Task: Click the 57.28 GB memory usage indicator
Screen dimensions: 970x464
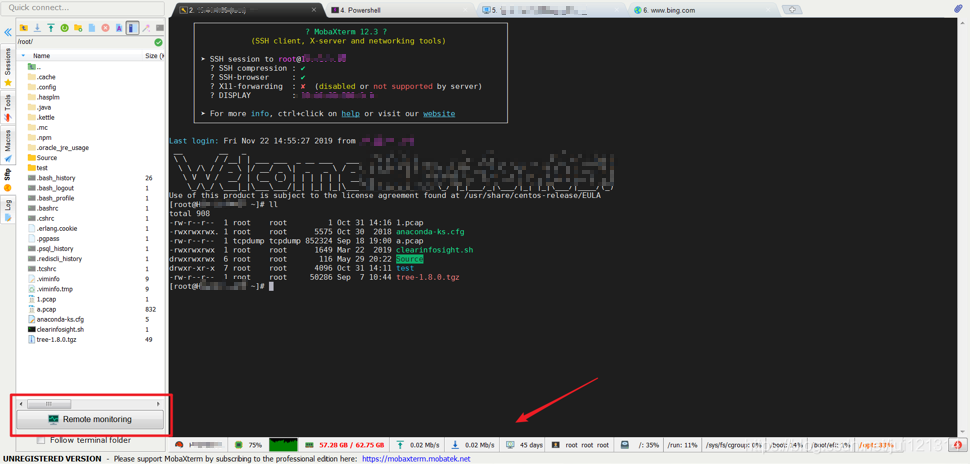Action: pyautogui.click(x=345, y=445)
